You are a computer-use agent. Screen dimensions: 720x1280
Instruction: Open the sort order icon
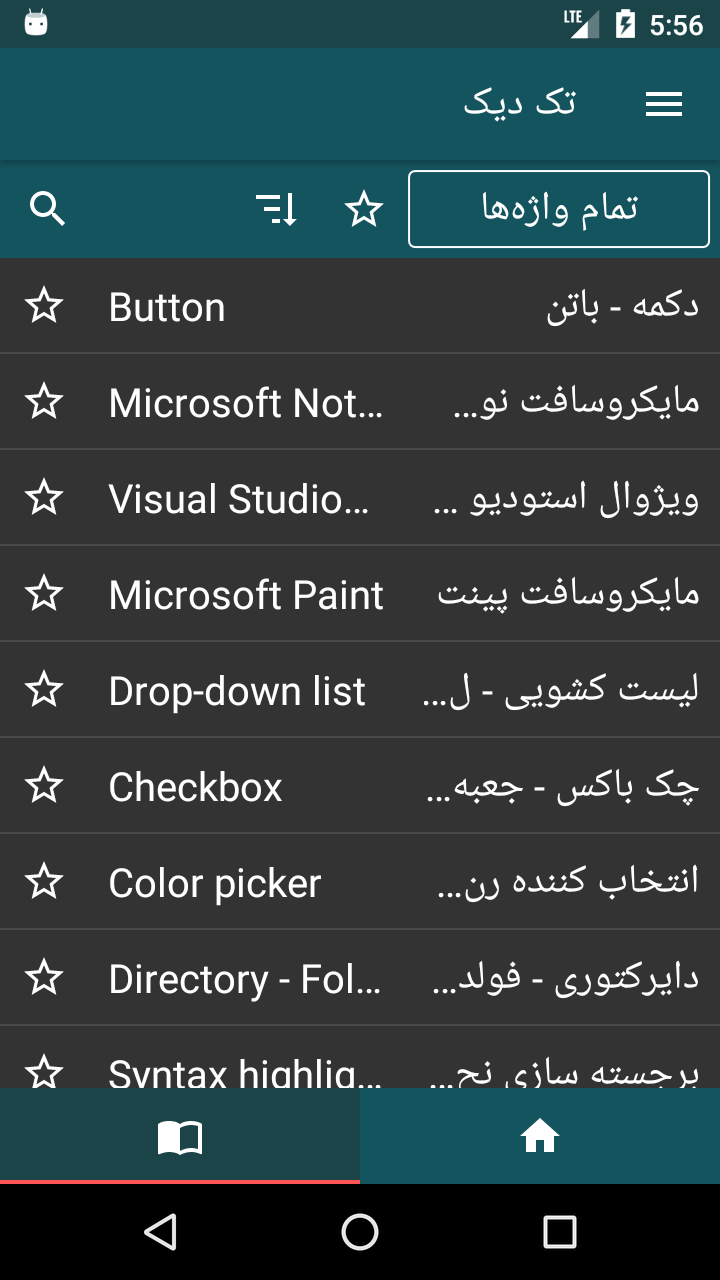pos(277,209)
